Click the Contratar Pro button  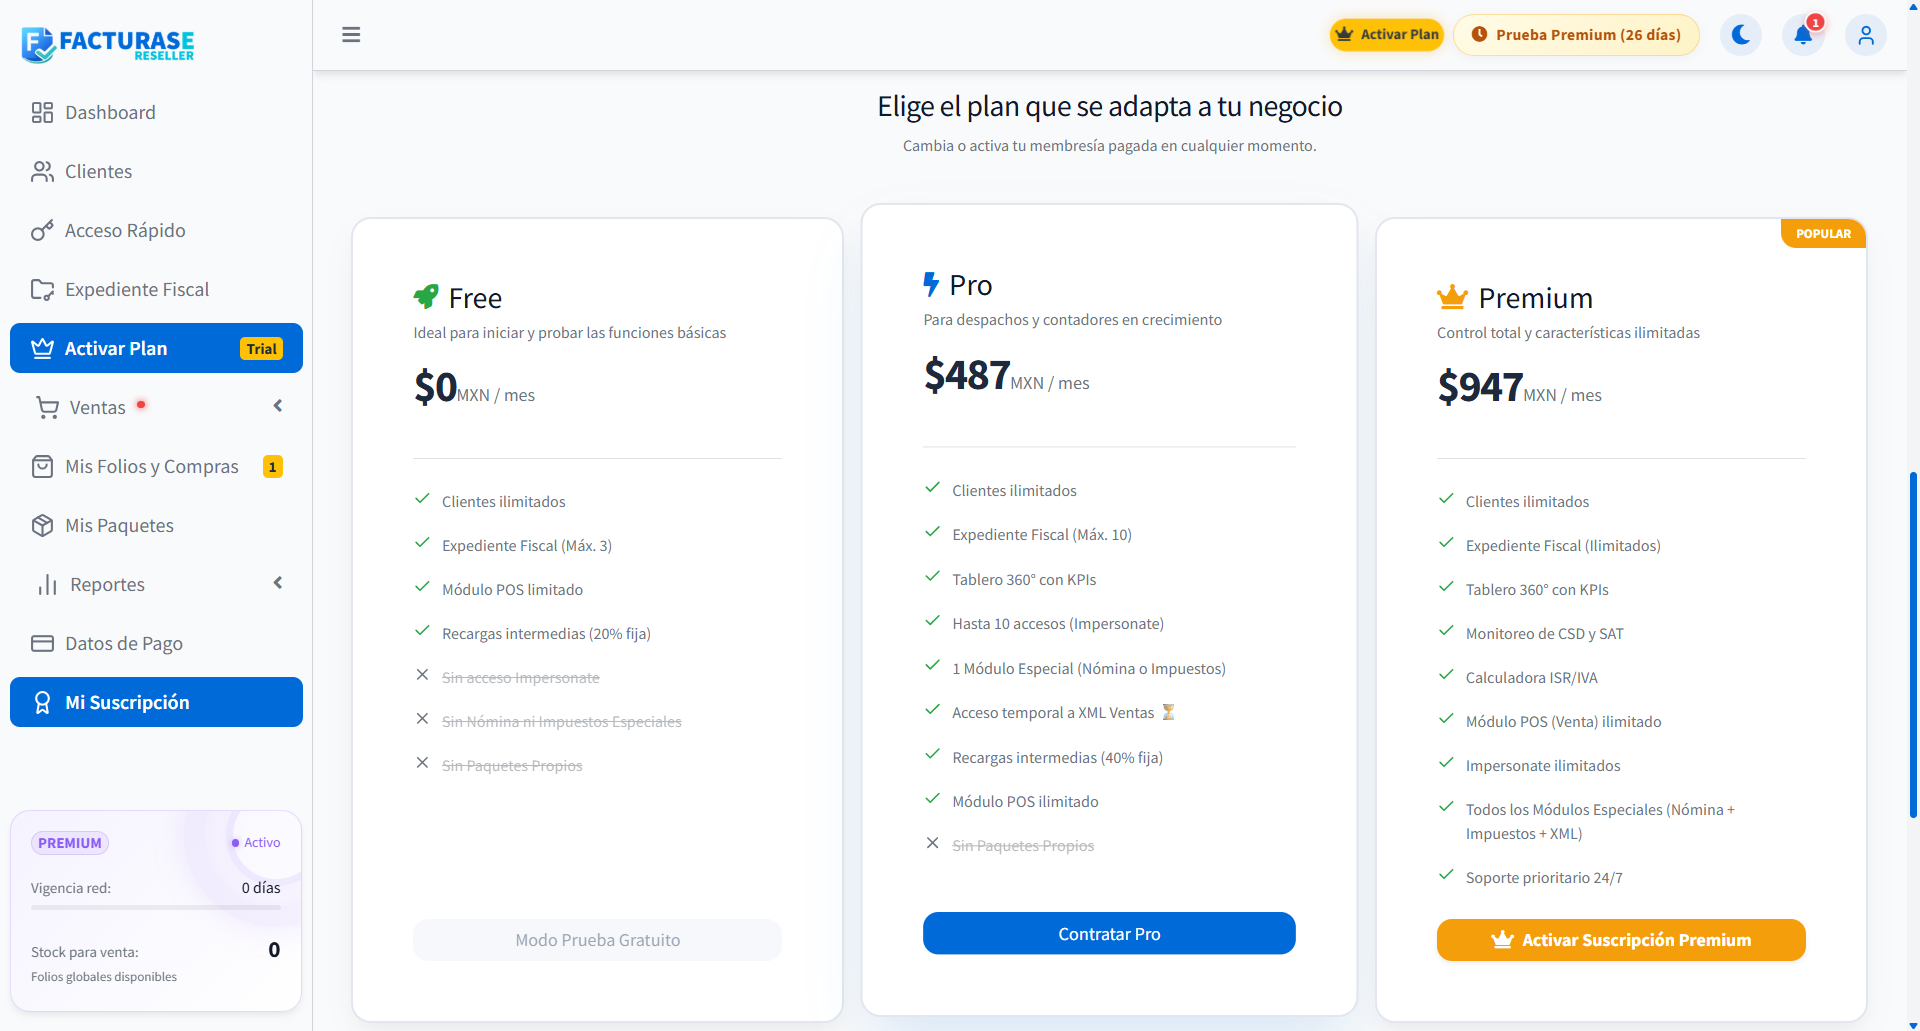(x=1109, y=933)
